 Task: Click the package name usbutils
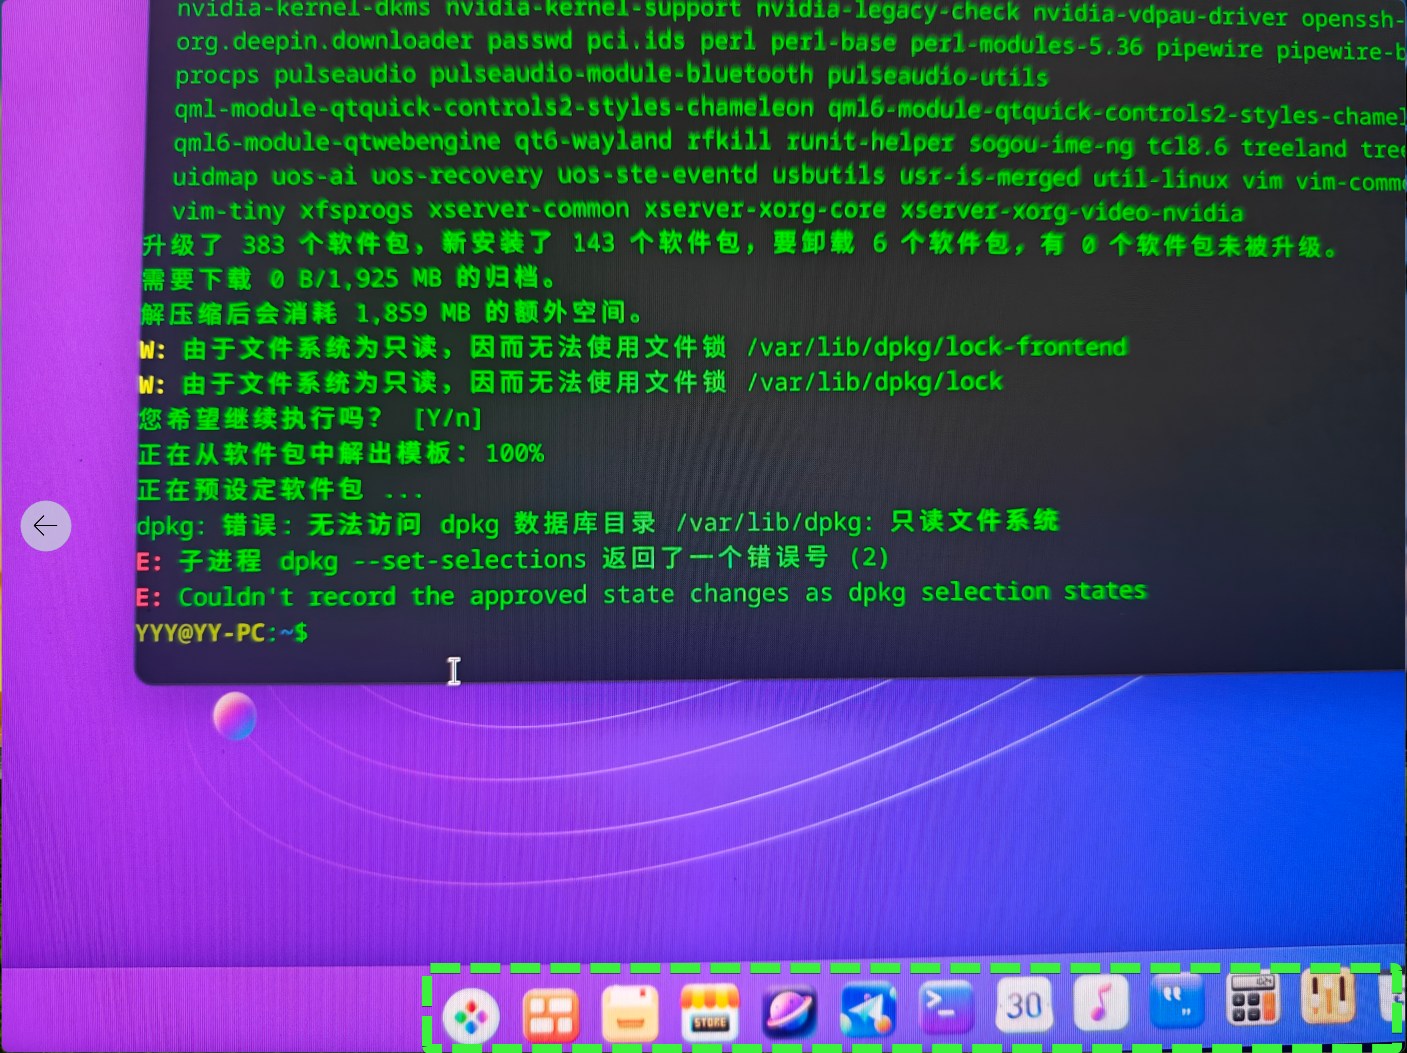828,175
